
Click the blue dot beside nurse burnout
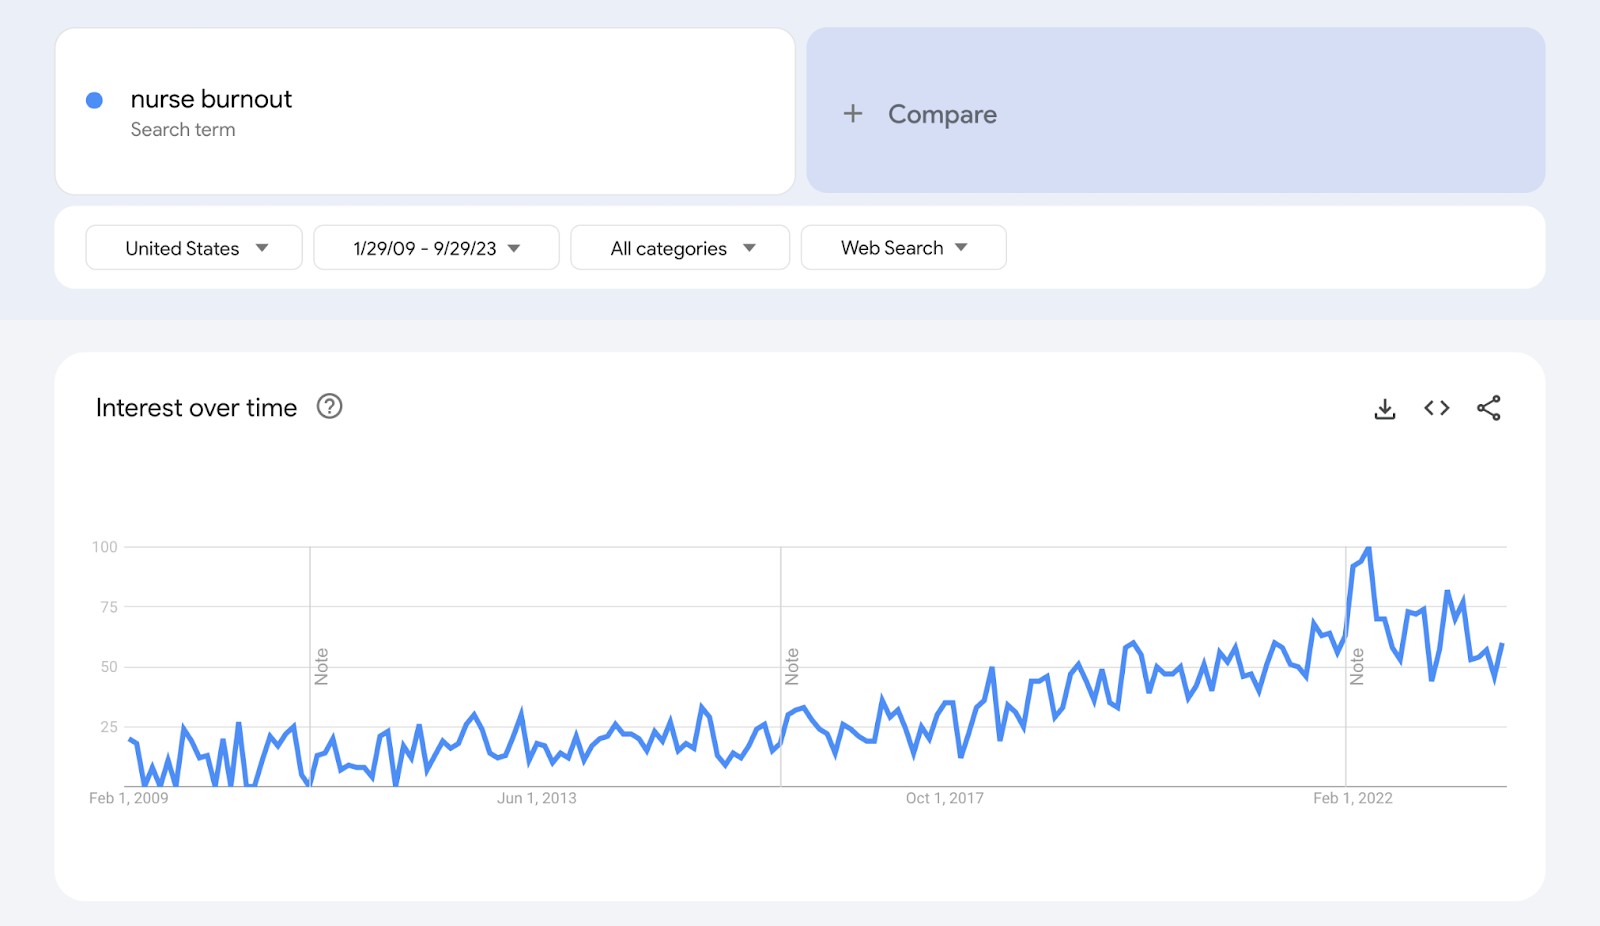(x=95, y=100)
